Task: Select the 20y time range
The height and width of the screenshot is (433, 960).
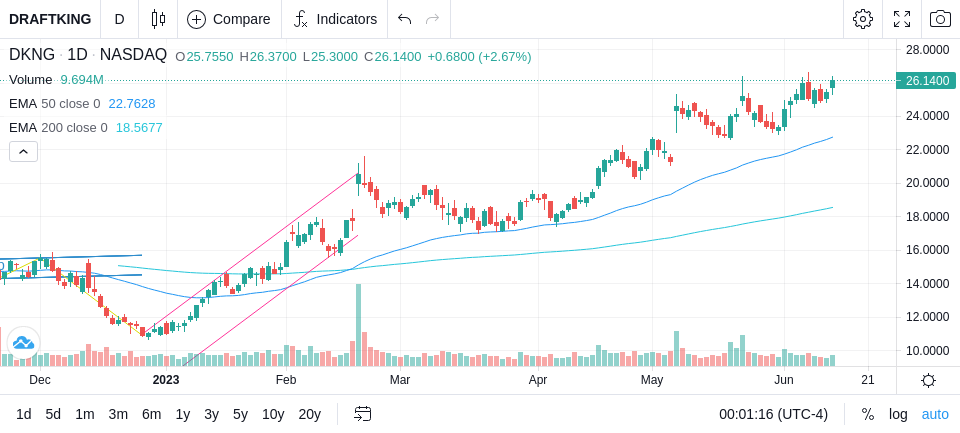Action: tap(309, 414)
